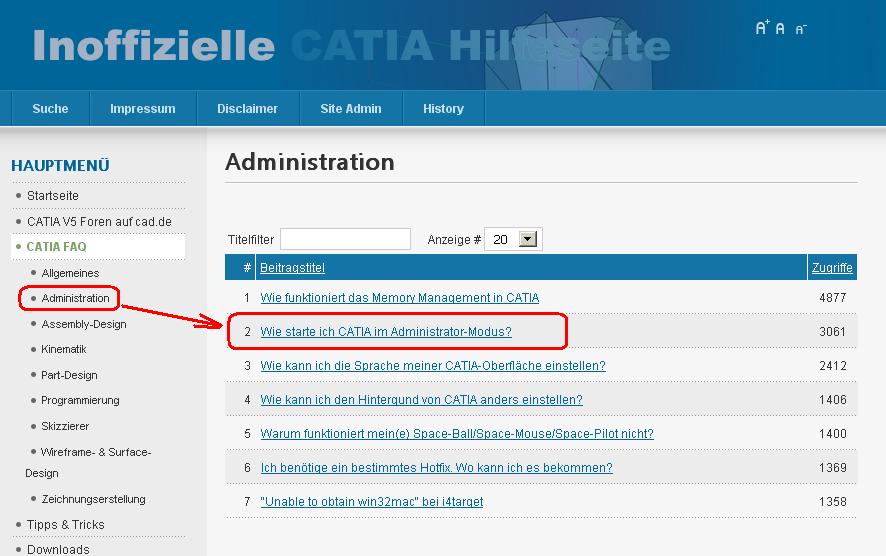Screen dimensions: 886x556
Task: Open Tipps & Tricks menu entry
Action: click(x=66, y=524)
